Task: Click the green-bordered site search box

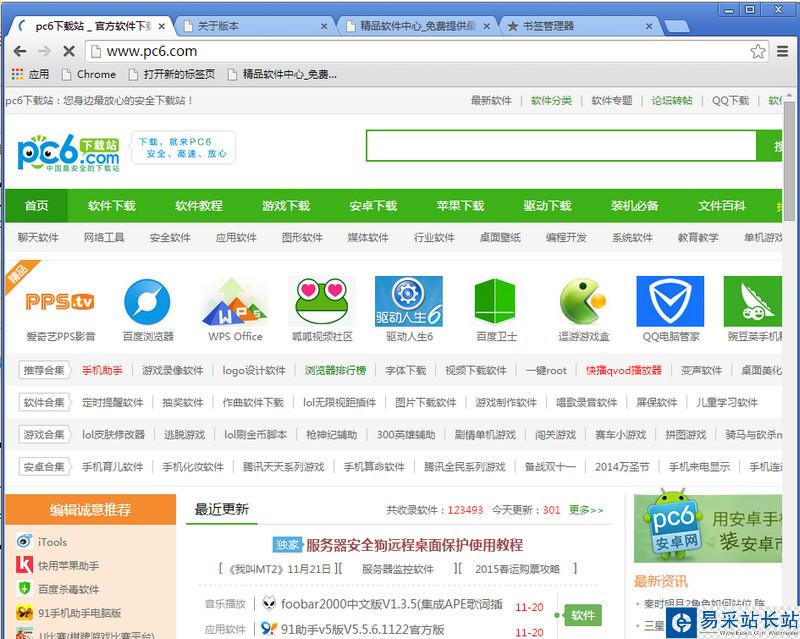Action: 561,145
